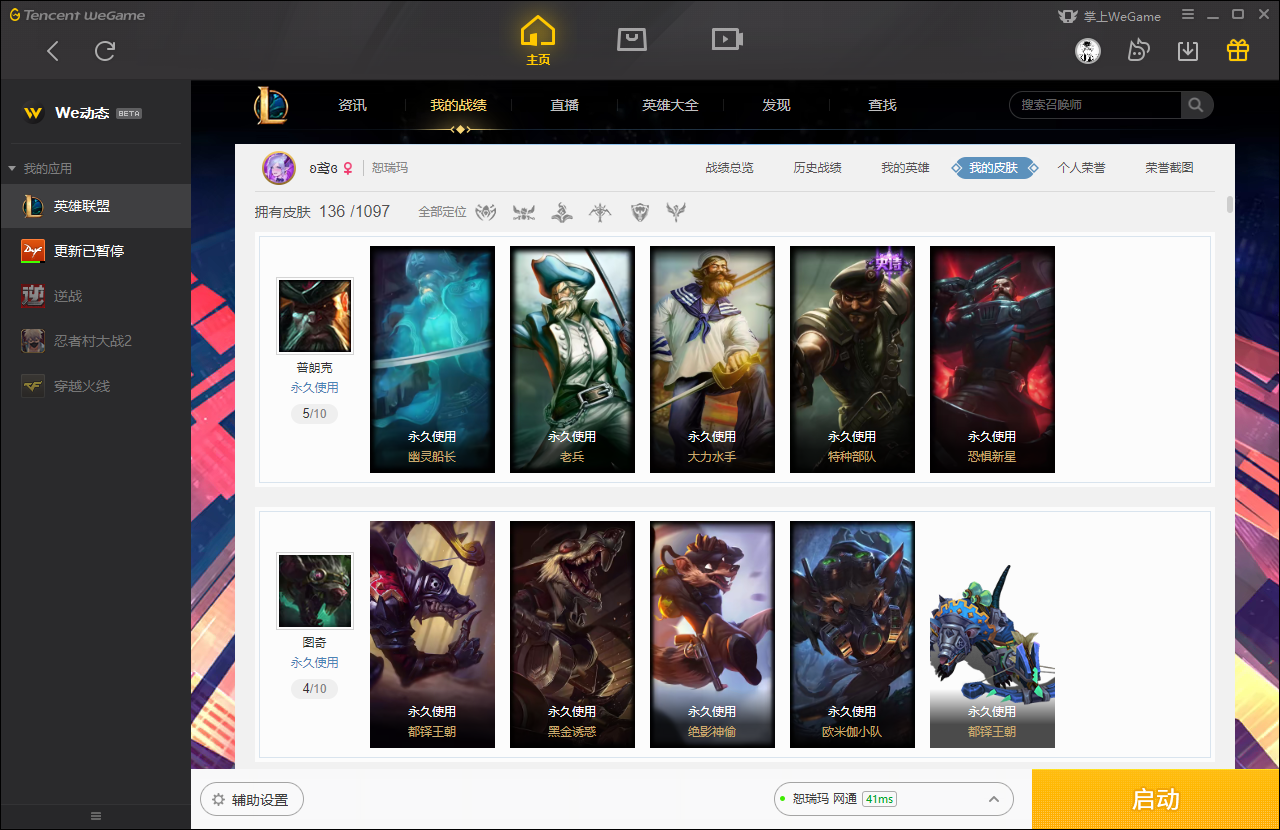The height and width of the screenshot is (830, 1280).
Task: Click the summoner search magnifier icon
Action: [x=1195, y=105]
